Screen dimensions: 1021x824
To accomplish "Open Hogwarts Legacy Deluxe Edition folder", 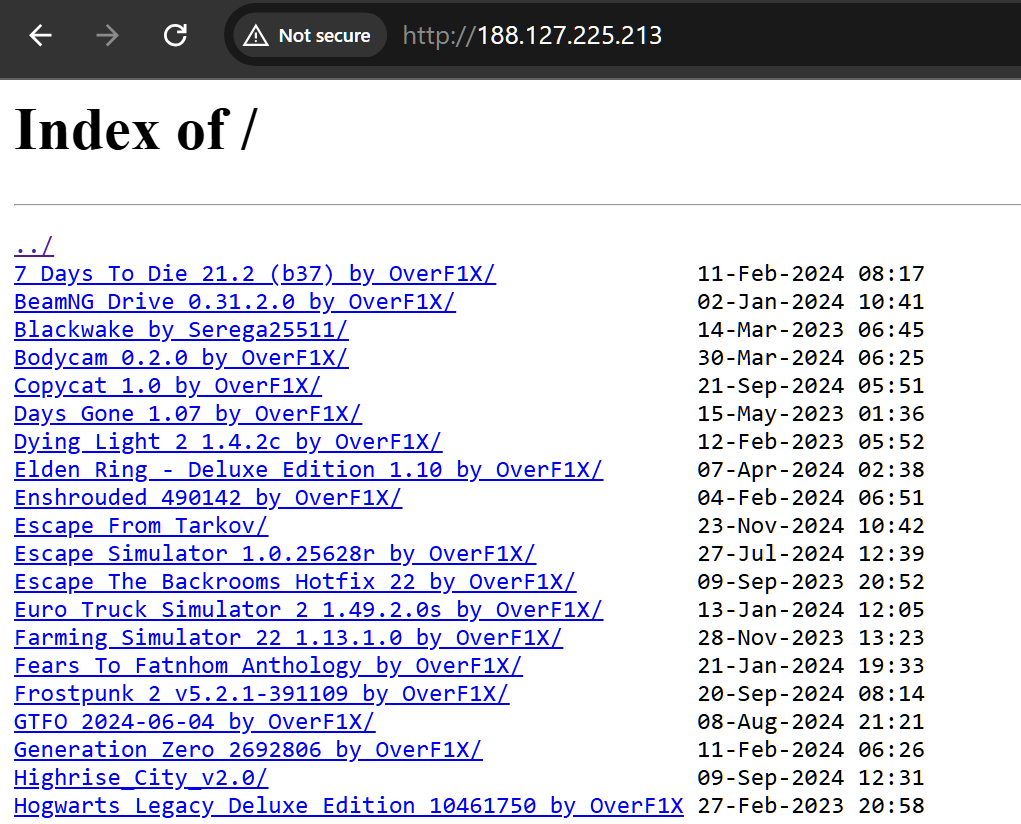I will (348, 806).
